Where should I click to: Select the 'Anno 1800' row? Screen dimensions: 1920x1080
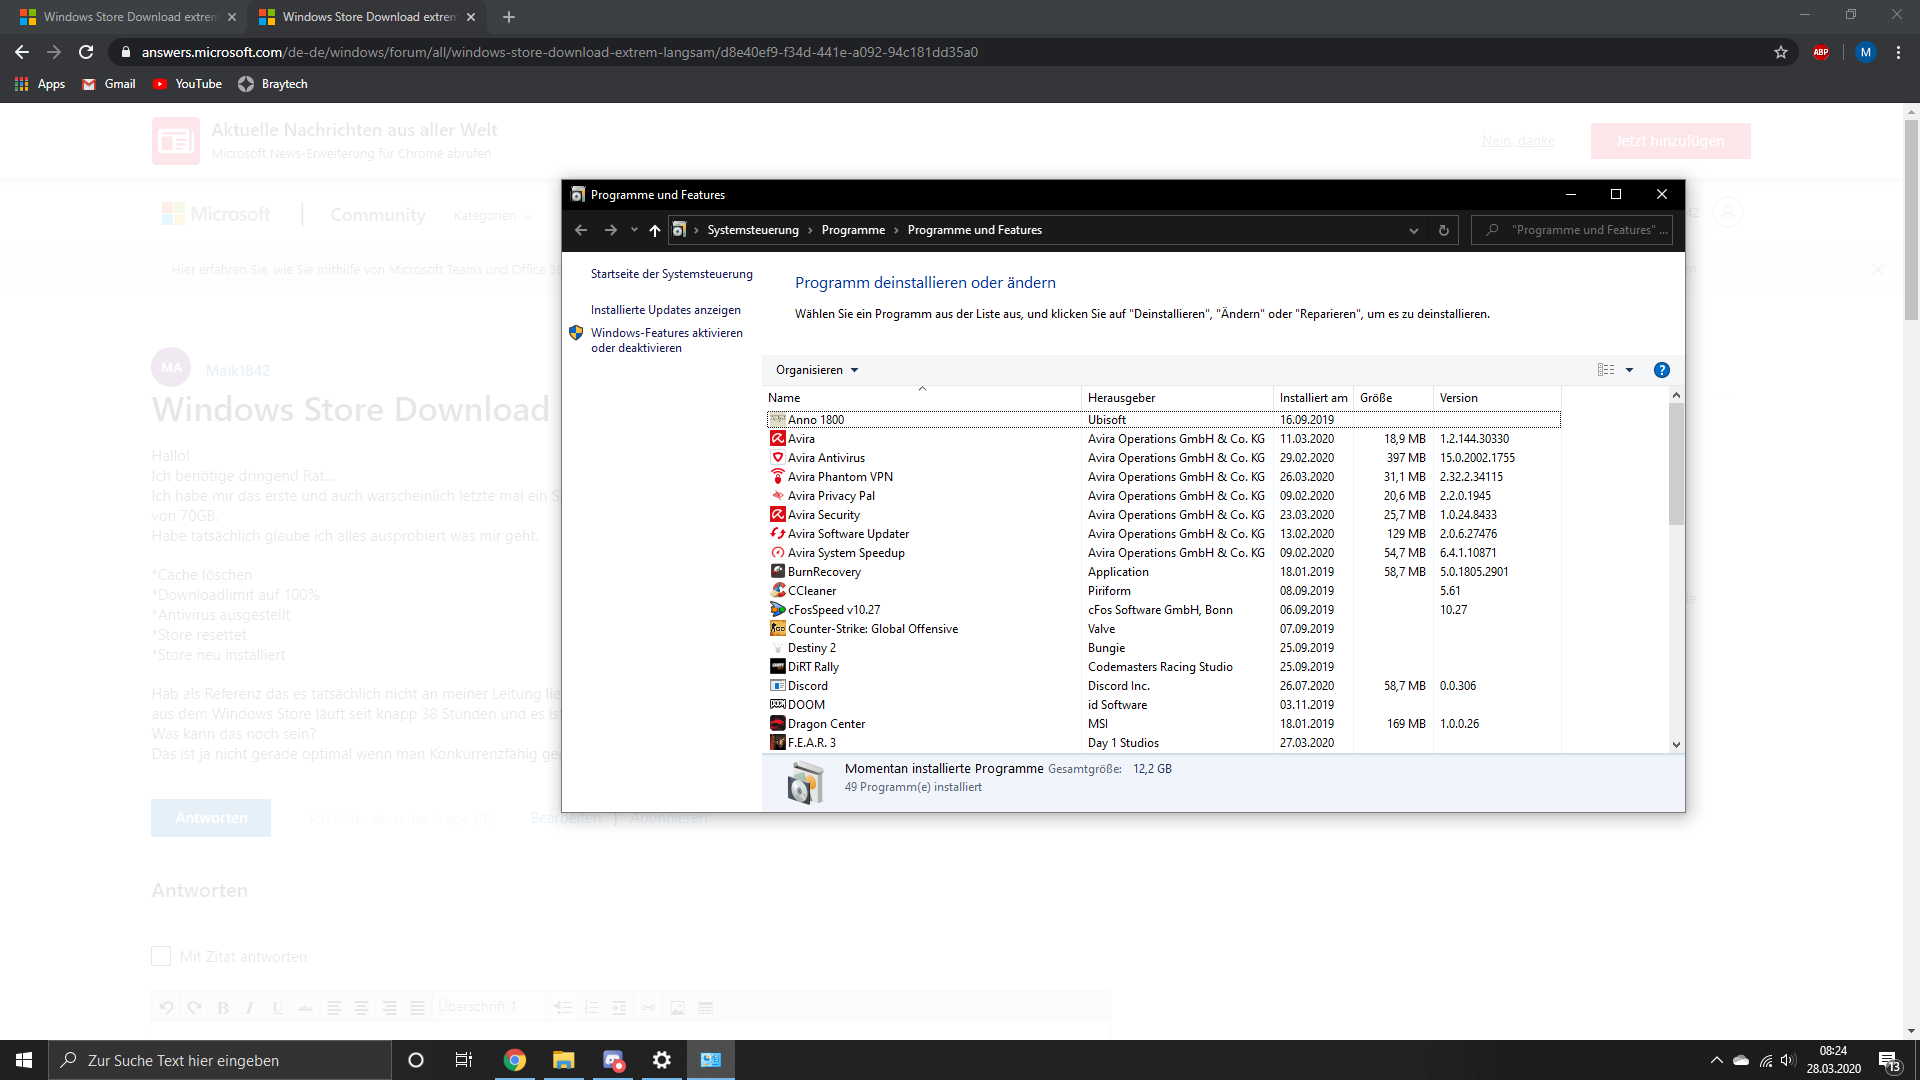(1163, 420)
